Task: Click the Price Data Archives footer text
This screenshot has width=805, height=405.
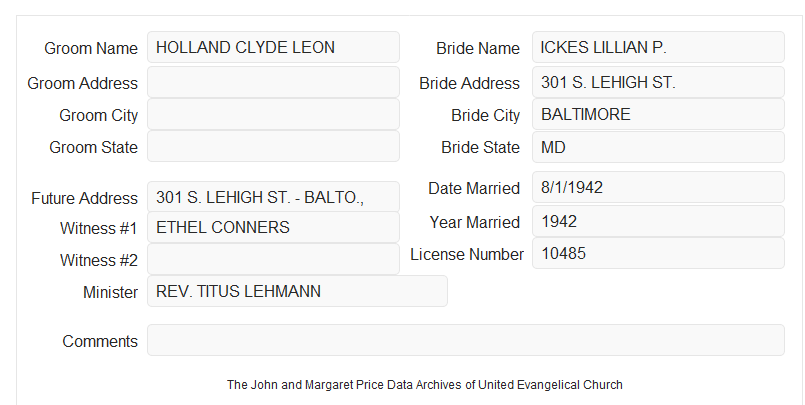Action: pyautogui.click(x=425, y=385)
